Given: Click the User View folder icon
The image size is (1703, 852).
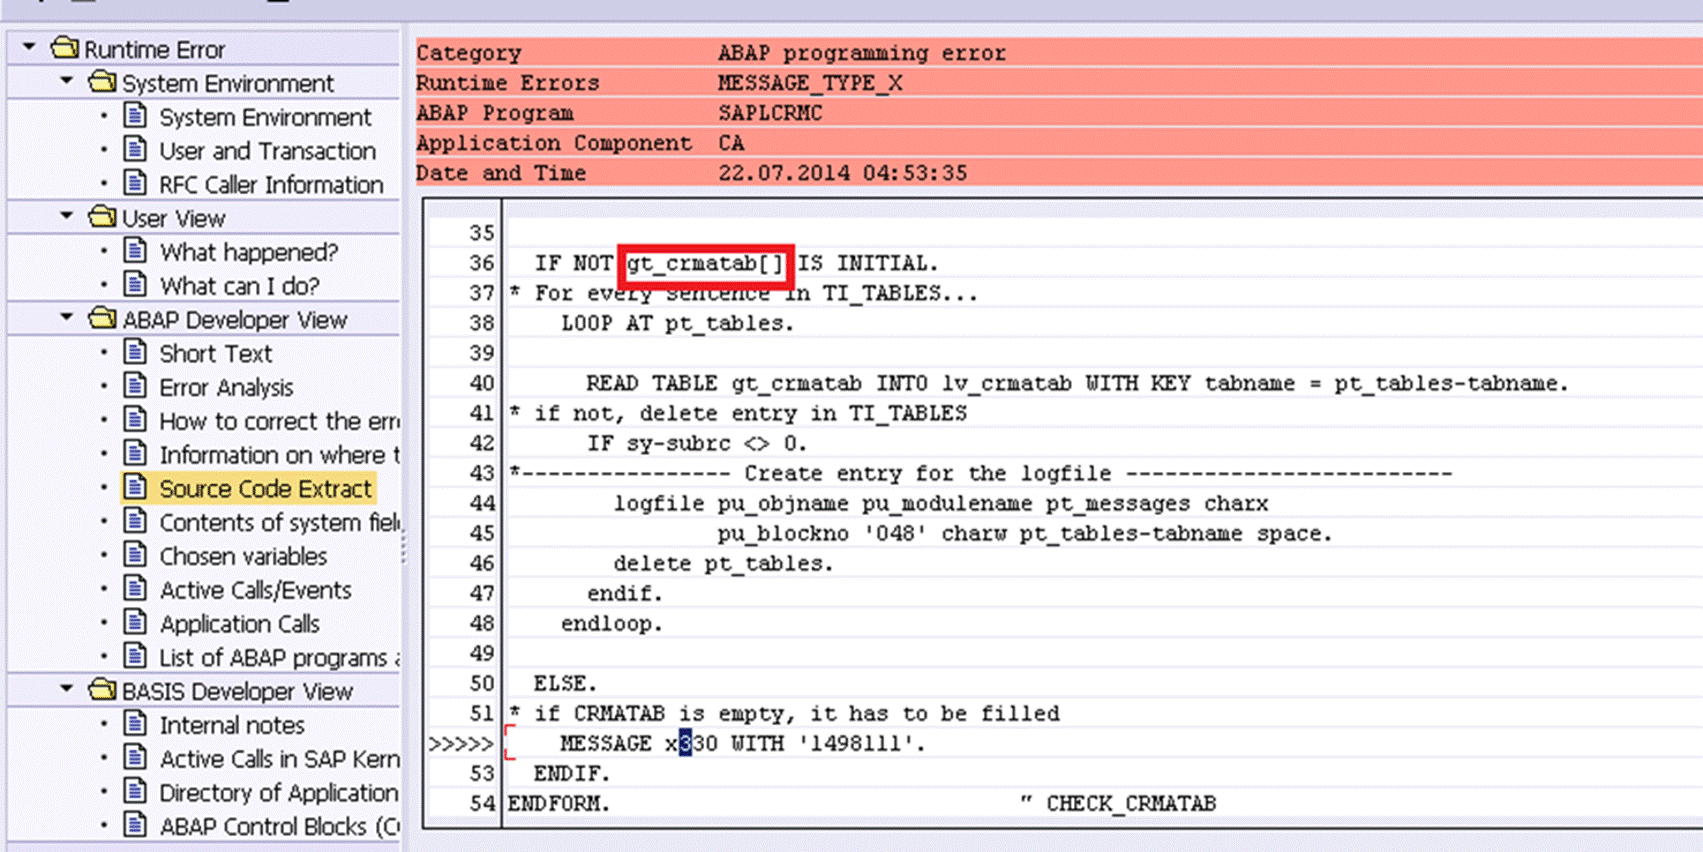Looking at the screenshot, I should [102, 216].
